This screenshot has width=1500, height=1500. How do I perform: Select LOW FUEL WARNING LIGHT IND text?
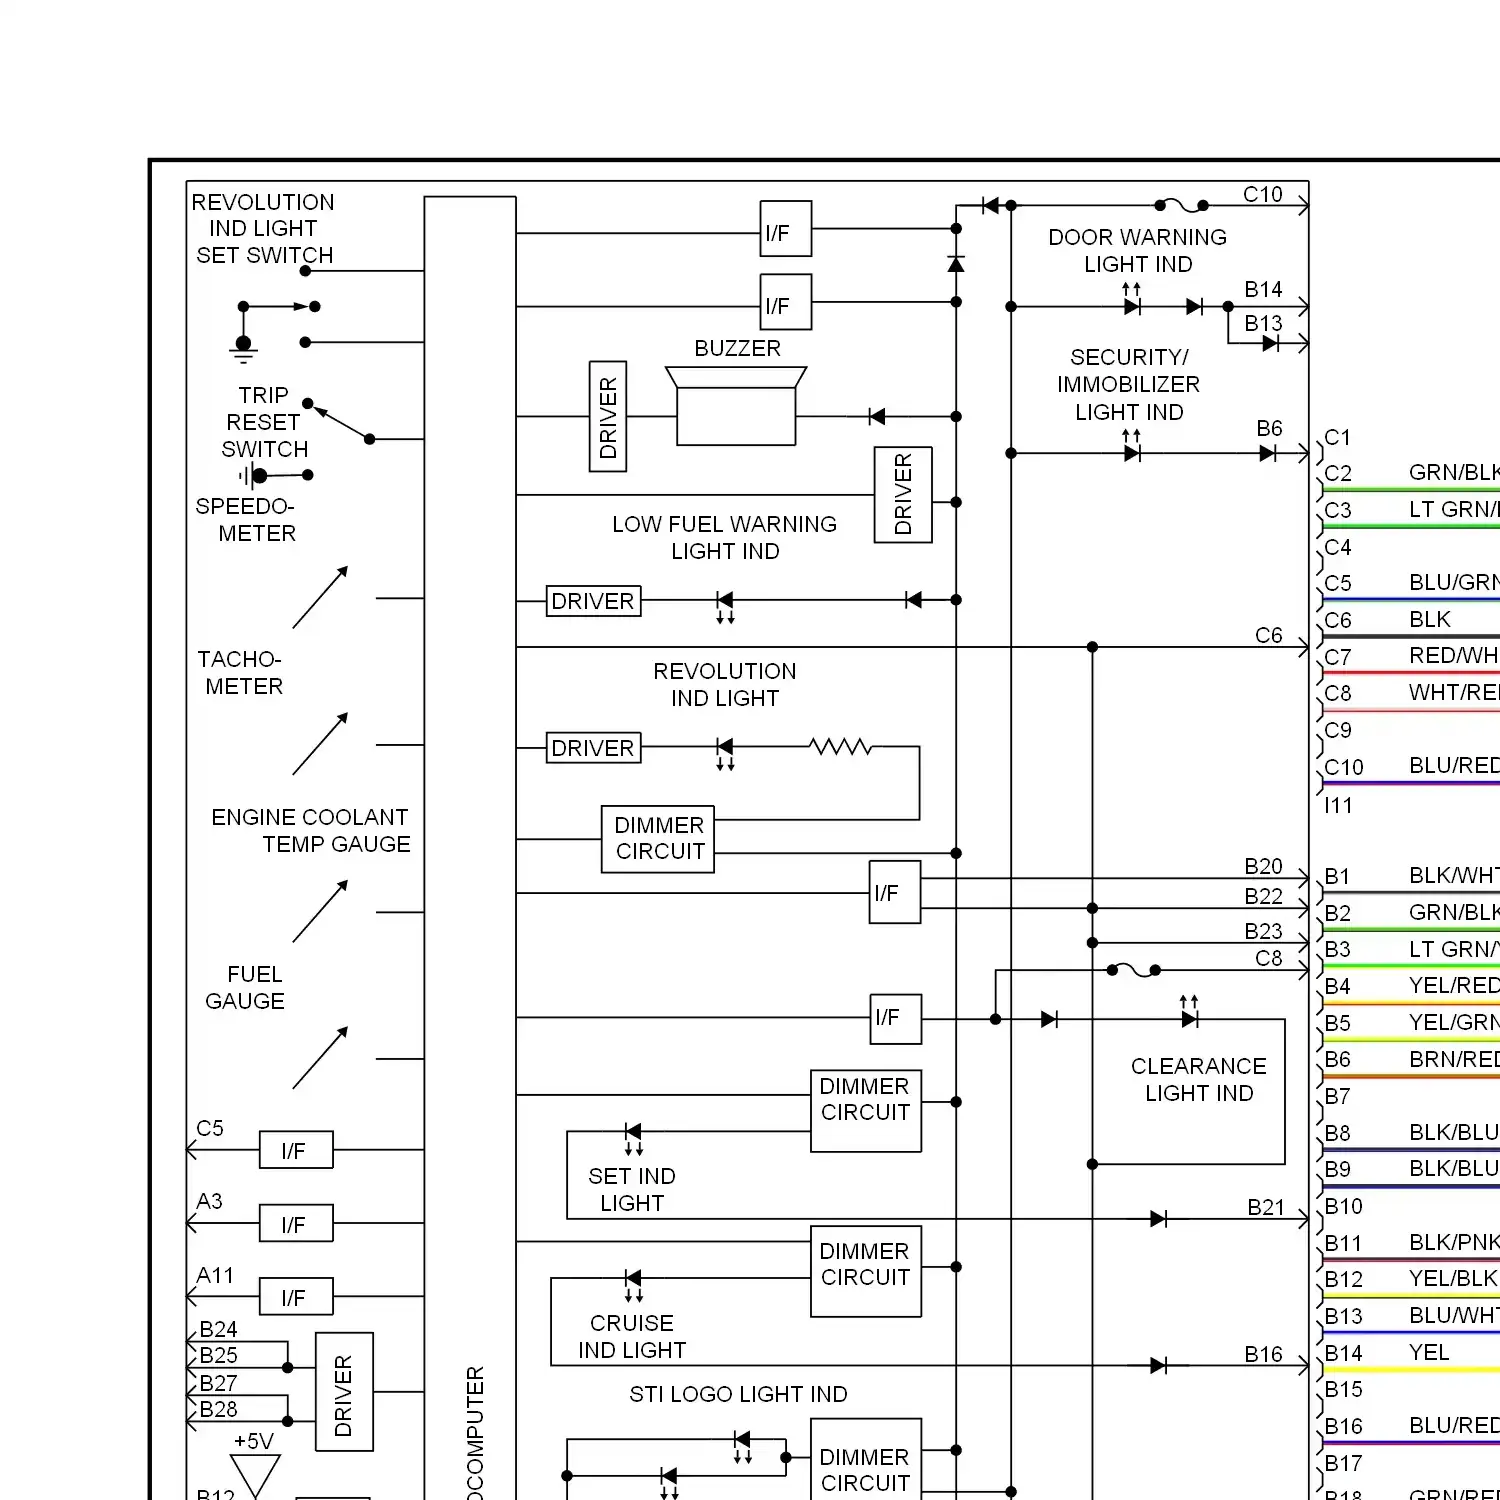point(724,537)
